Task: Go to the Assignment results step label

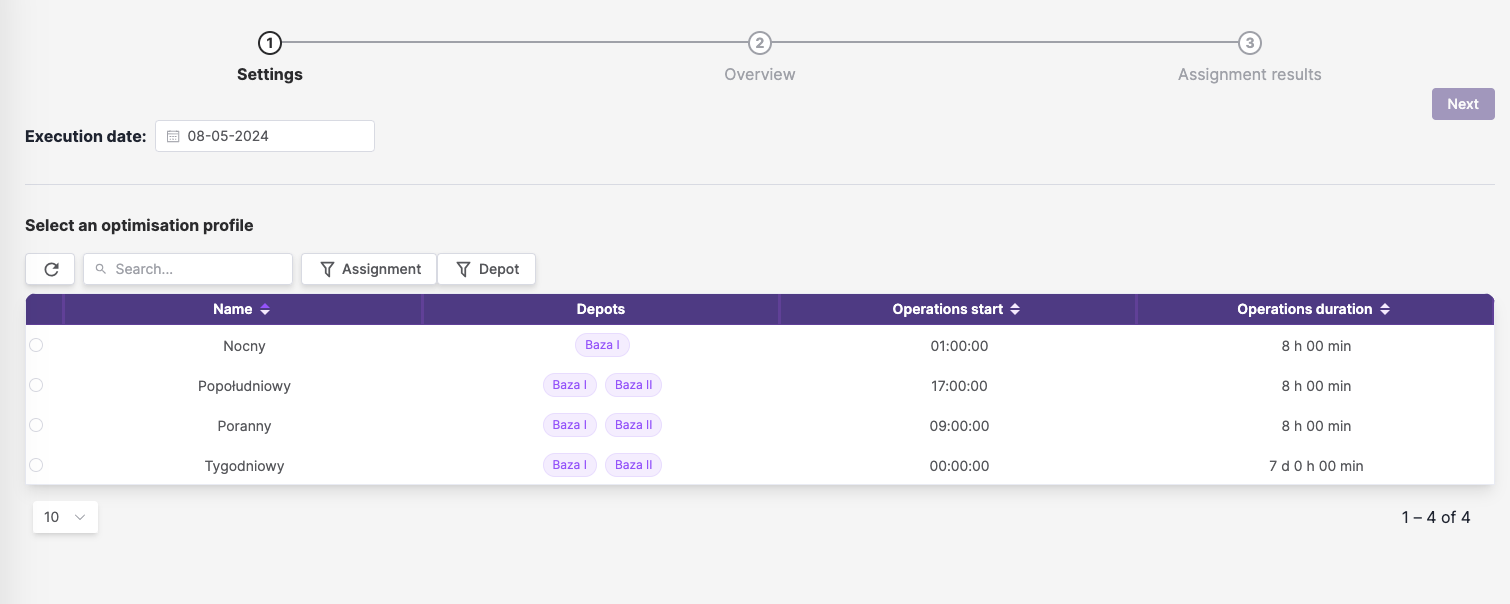Action: coord(1250,75)
